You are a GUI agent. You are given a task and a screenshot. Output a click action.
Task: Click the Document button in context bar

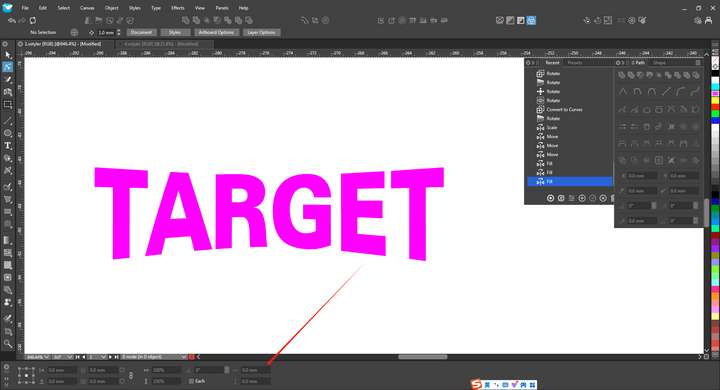(141, 33)
